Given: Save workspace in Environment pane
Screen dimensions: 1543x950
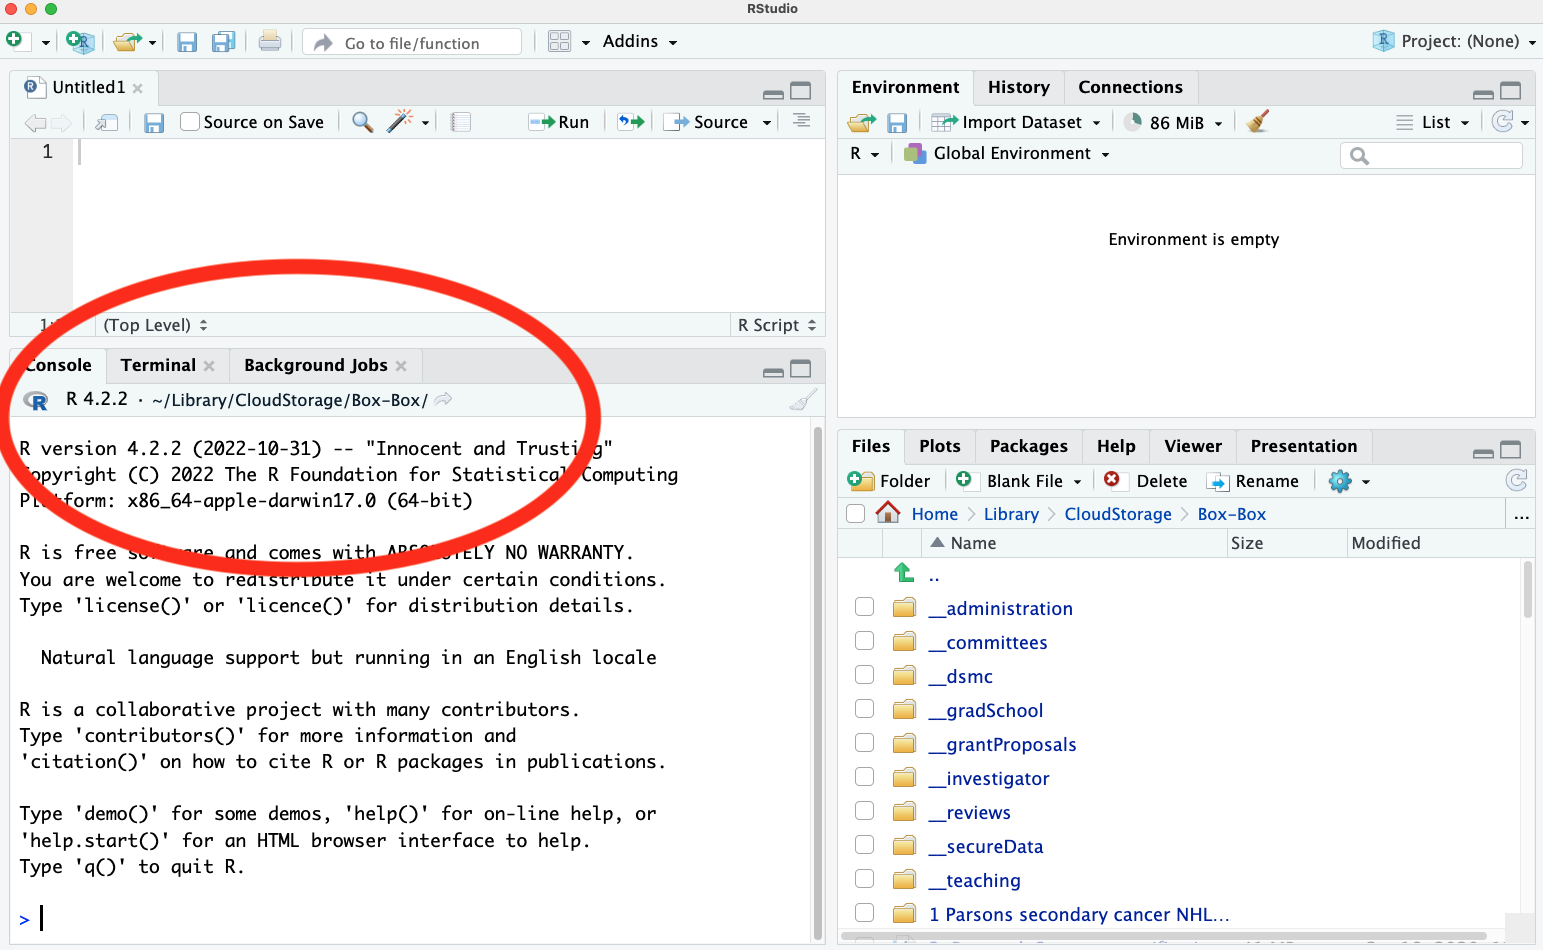Looking at the screenshot, I should pyautogui.click(x=897, y=123).
